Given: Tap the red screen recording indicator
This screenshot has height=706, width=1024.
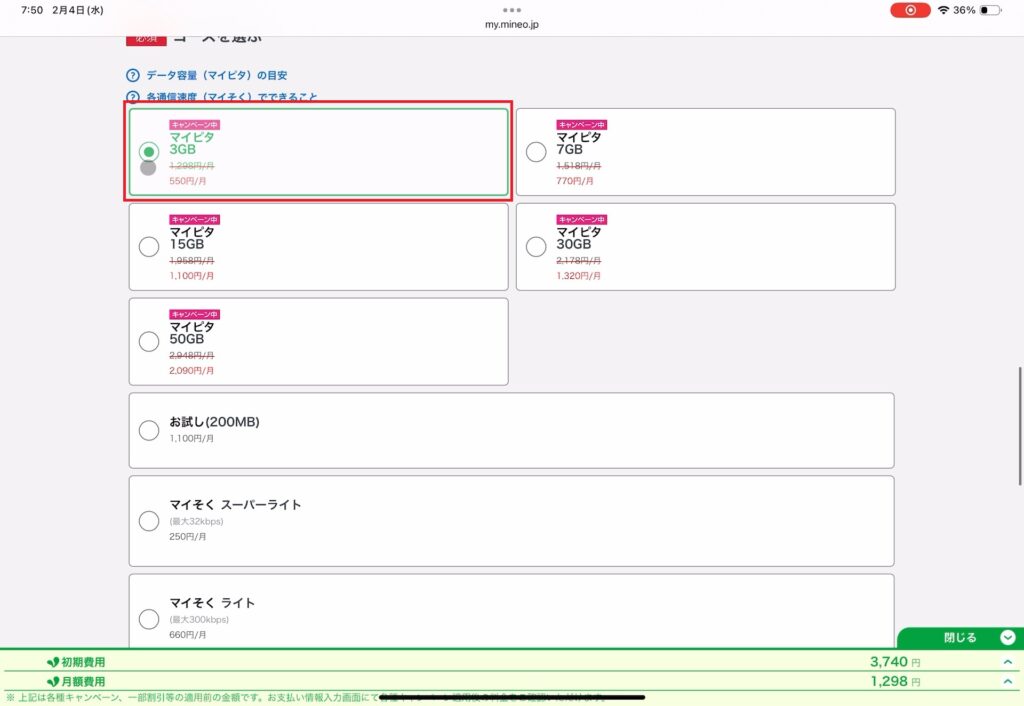Looking at the screenshot, I should click(910, 10).
